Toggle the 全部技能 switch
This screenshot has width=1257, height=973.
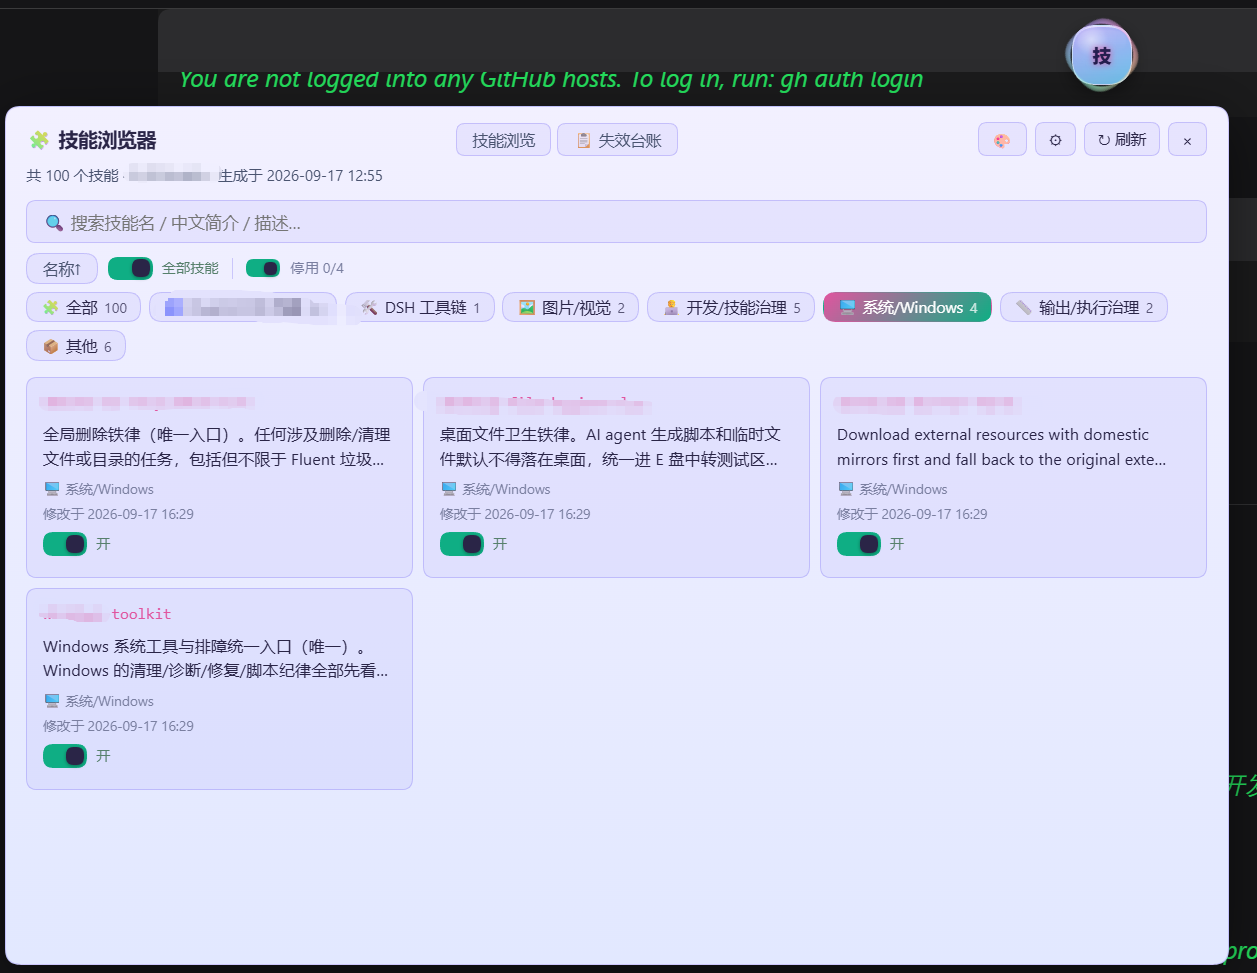[x=130, y=268]
